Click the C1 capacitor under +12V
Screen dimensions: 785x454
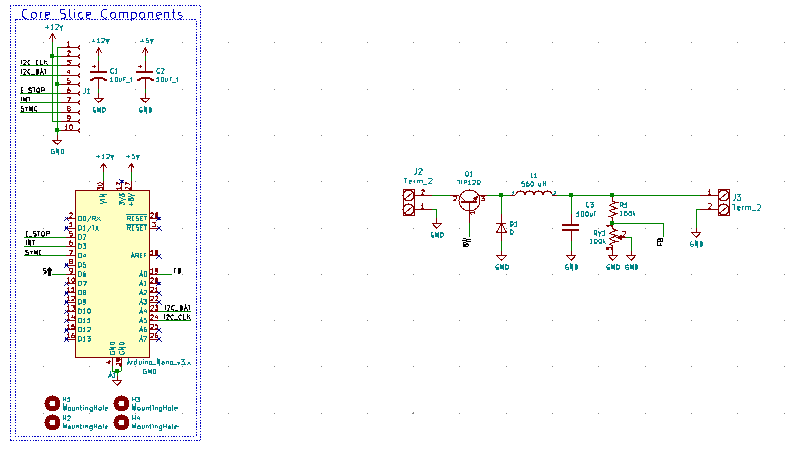click(x=98, y=78)
